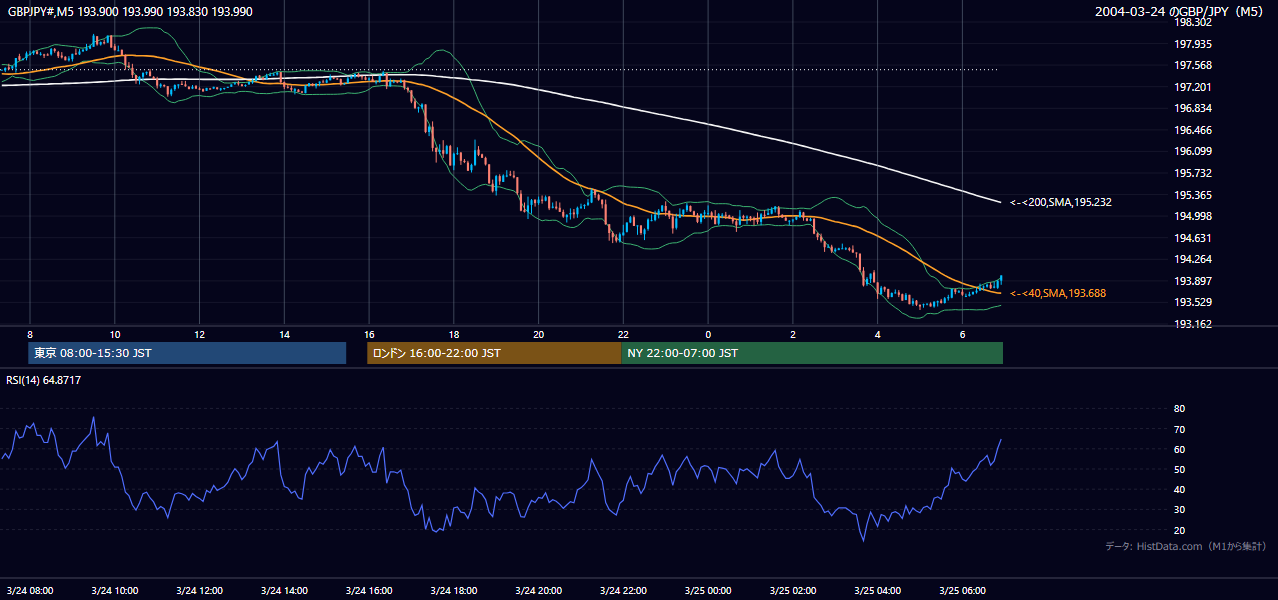This screenshot has height=600, width=1278.
Task: Click hour tick 10 under price chart
Action: (x=115, y=334)
